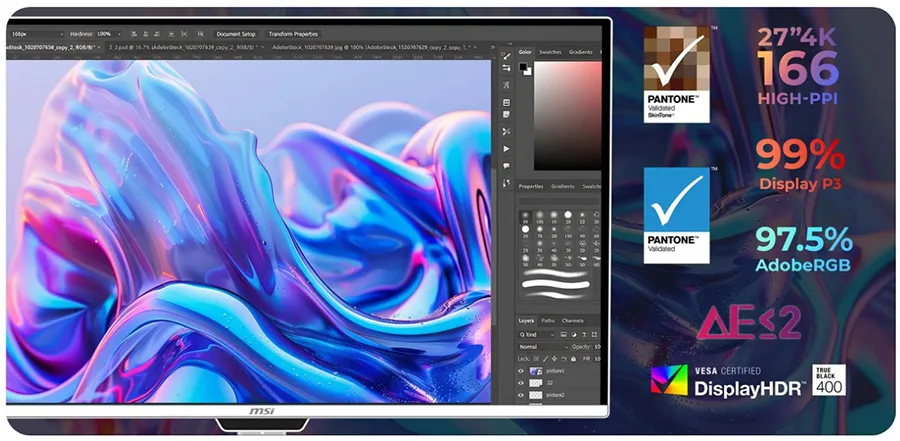Open the History arrows icon in the dock
This screenshot has width=900, height=441.
tap(506, 183)
